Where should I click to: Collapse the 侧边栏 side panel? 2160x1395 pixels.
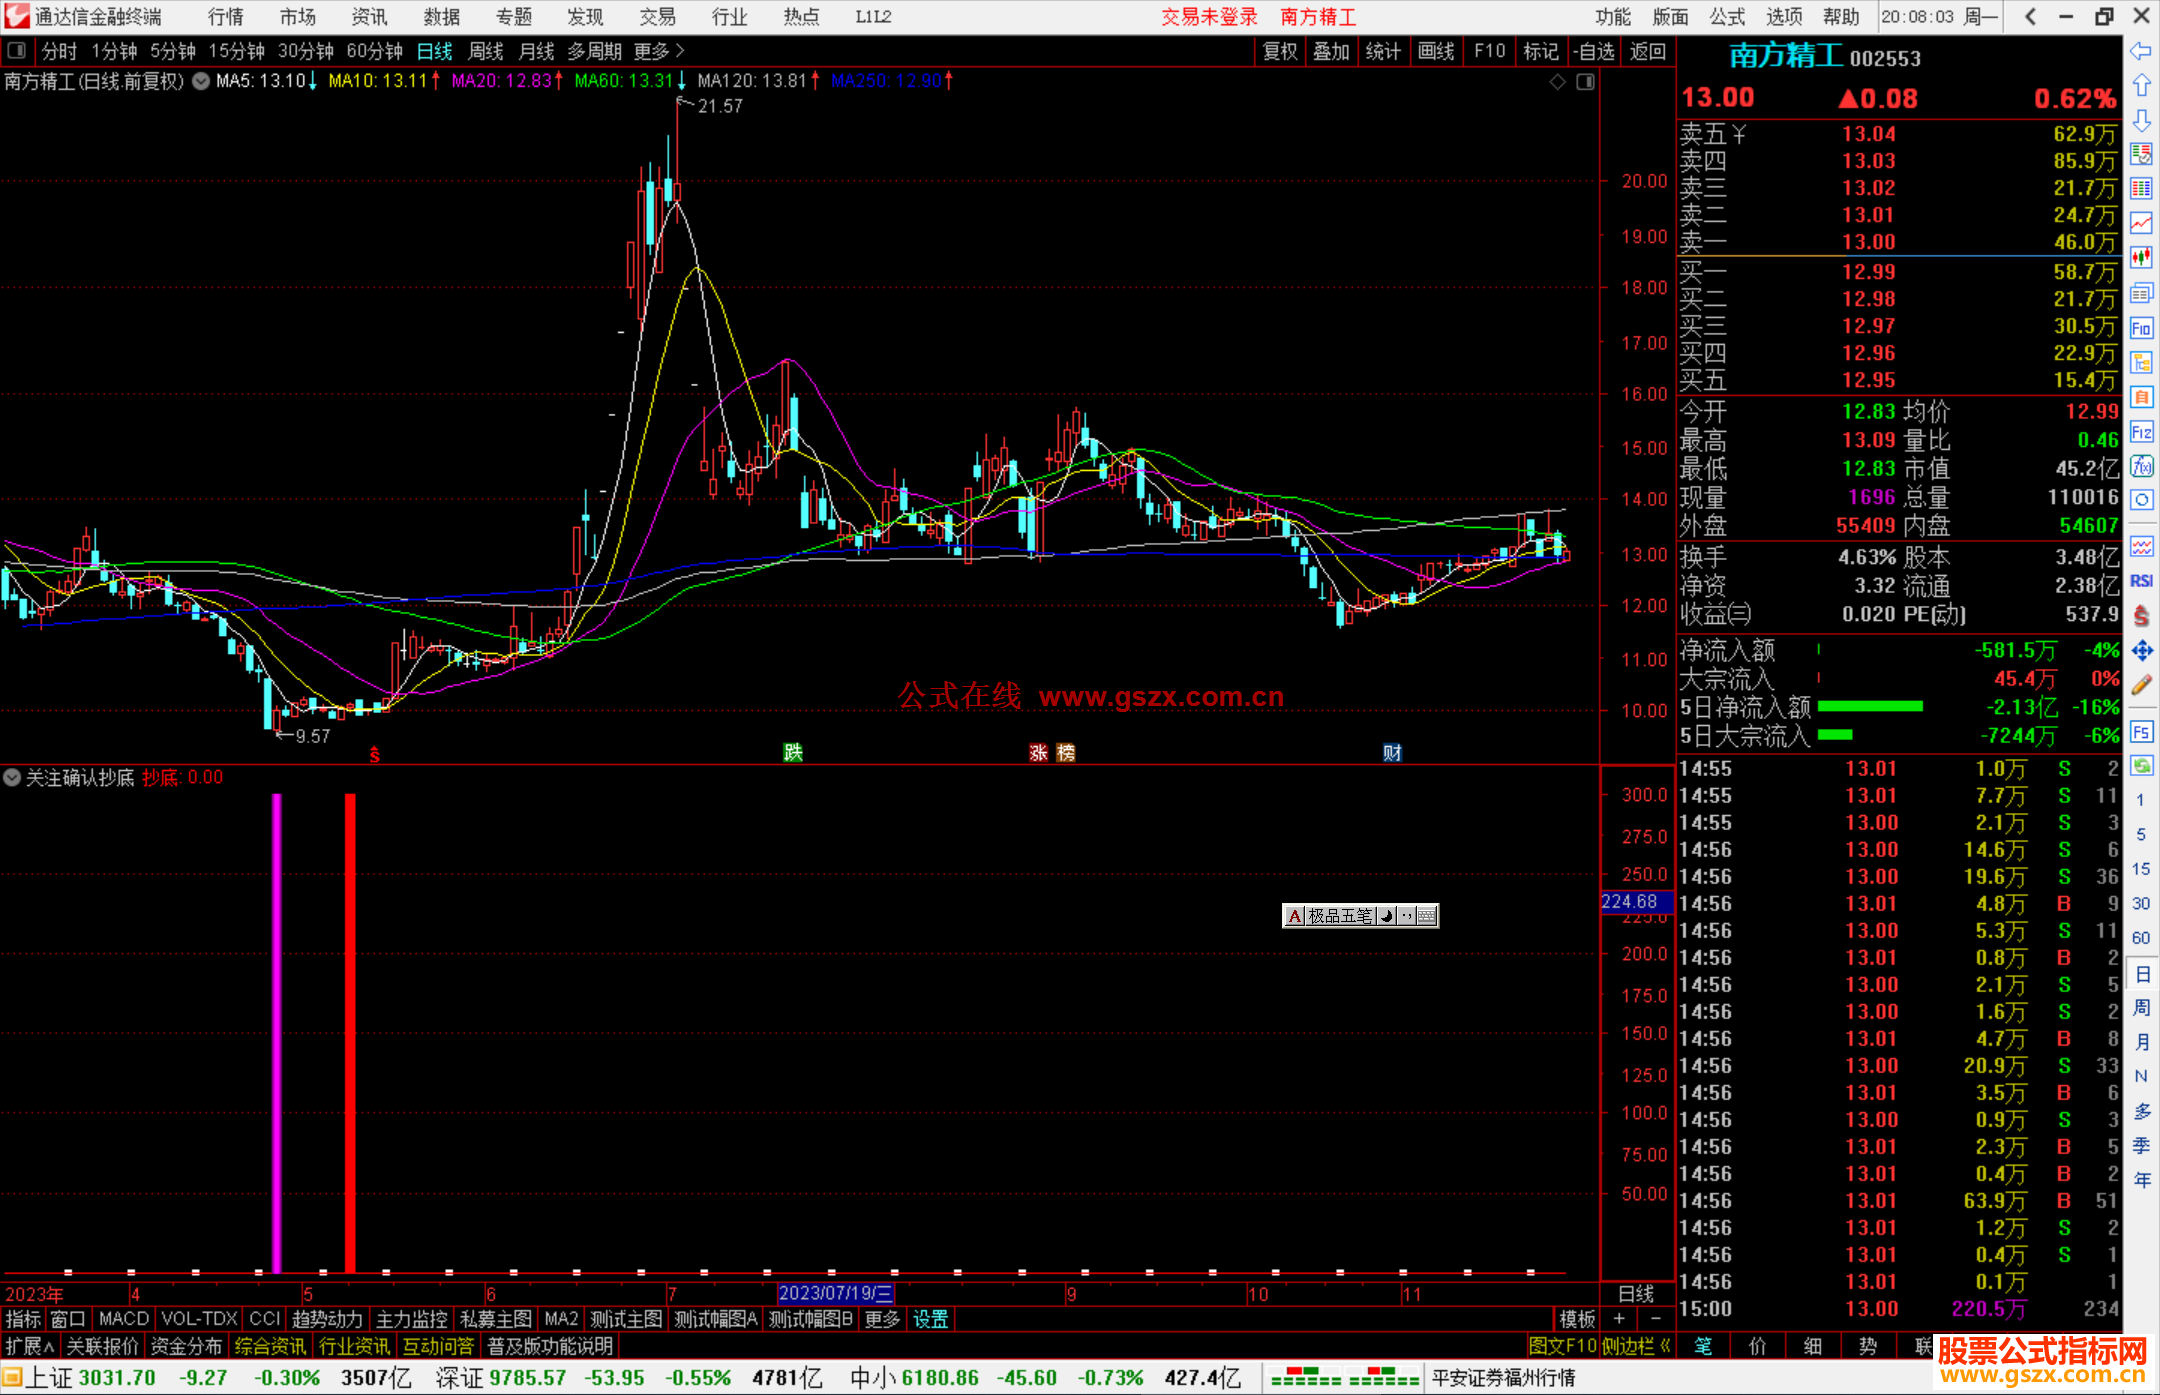tap(1636, 1346)
